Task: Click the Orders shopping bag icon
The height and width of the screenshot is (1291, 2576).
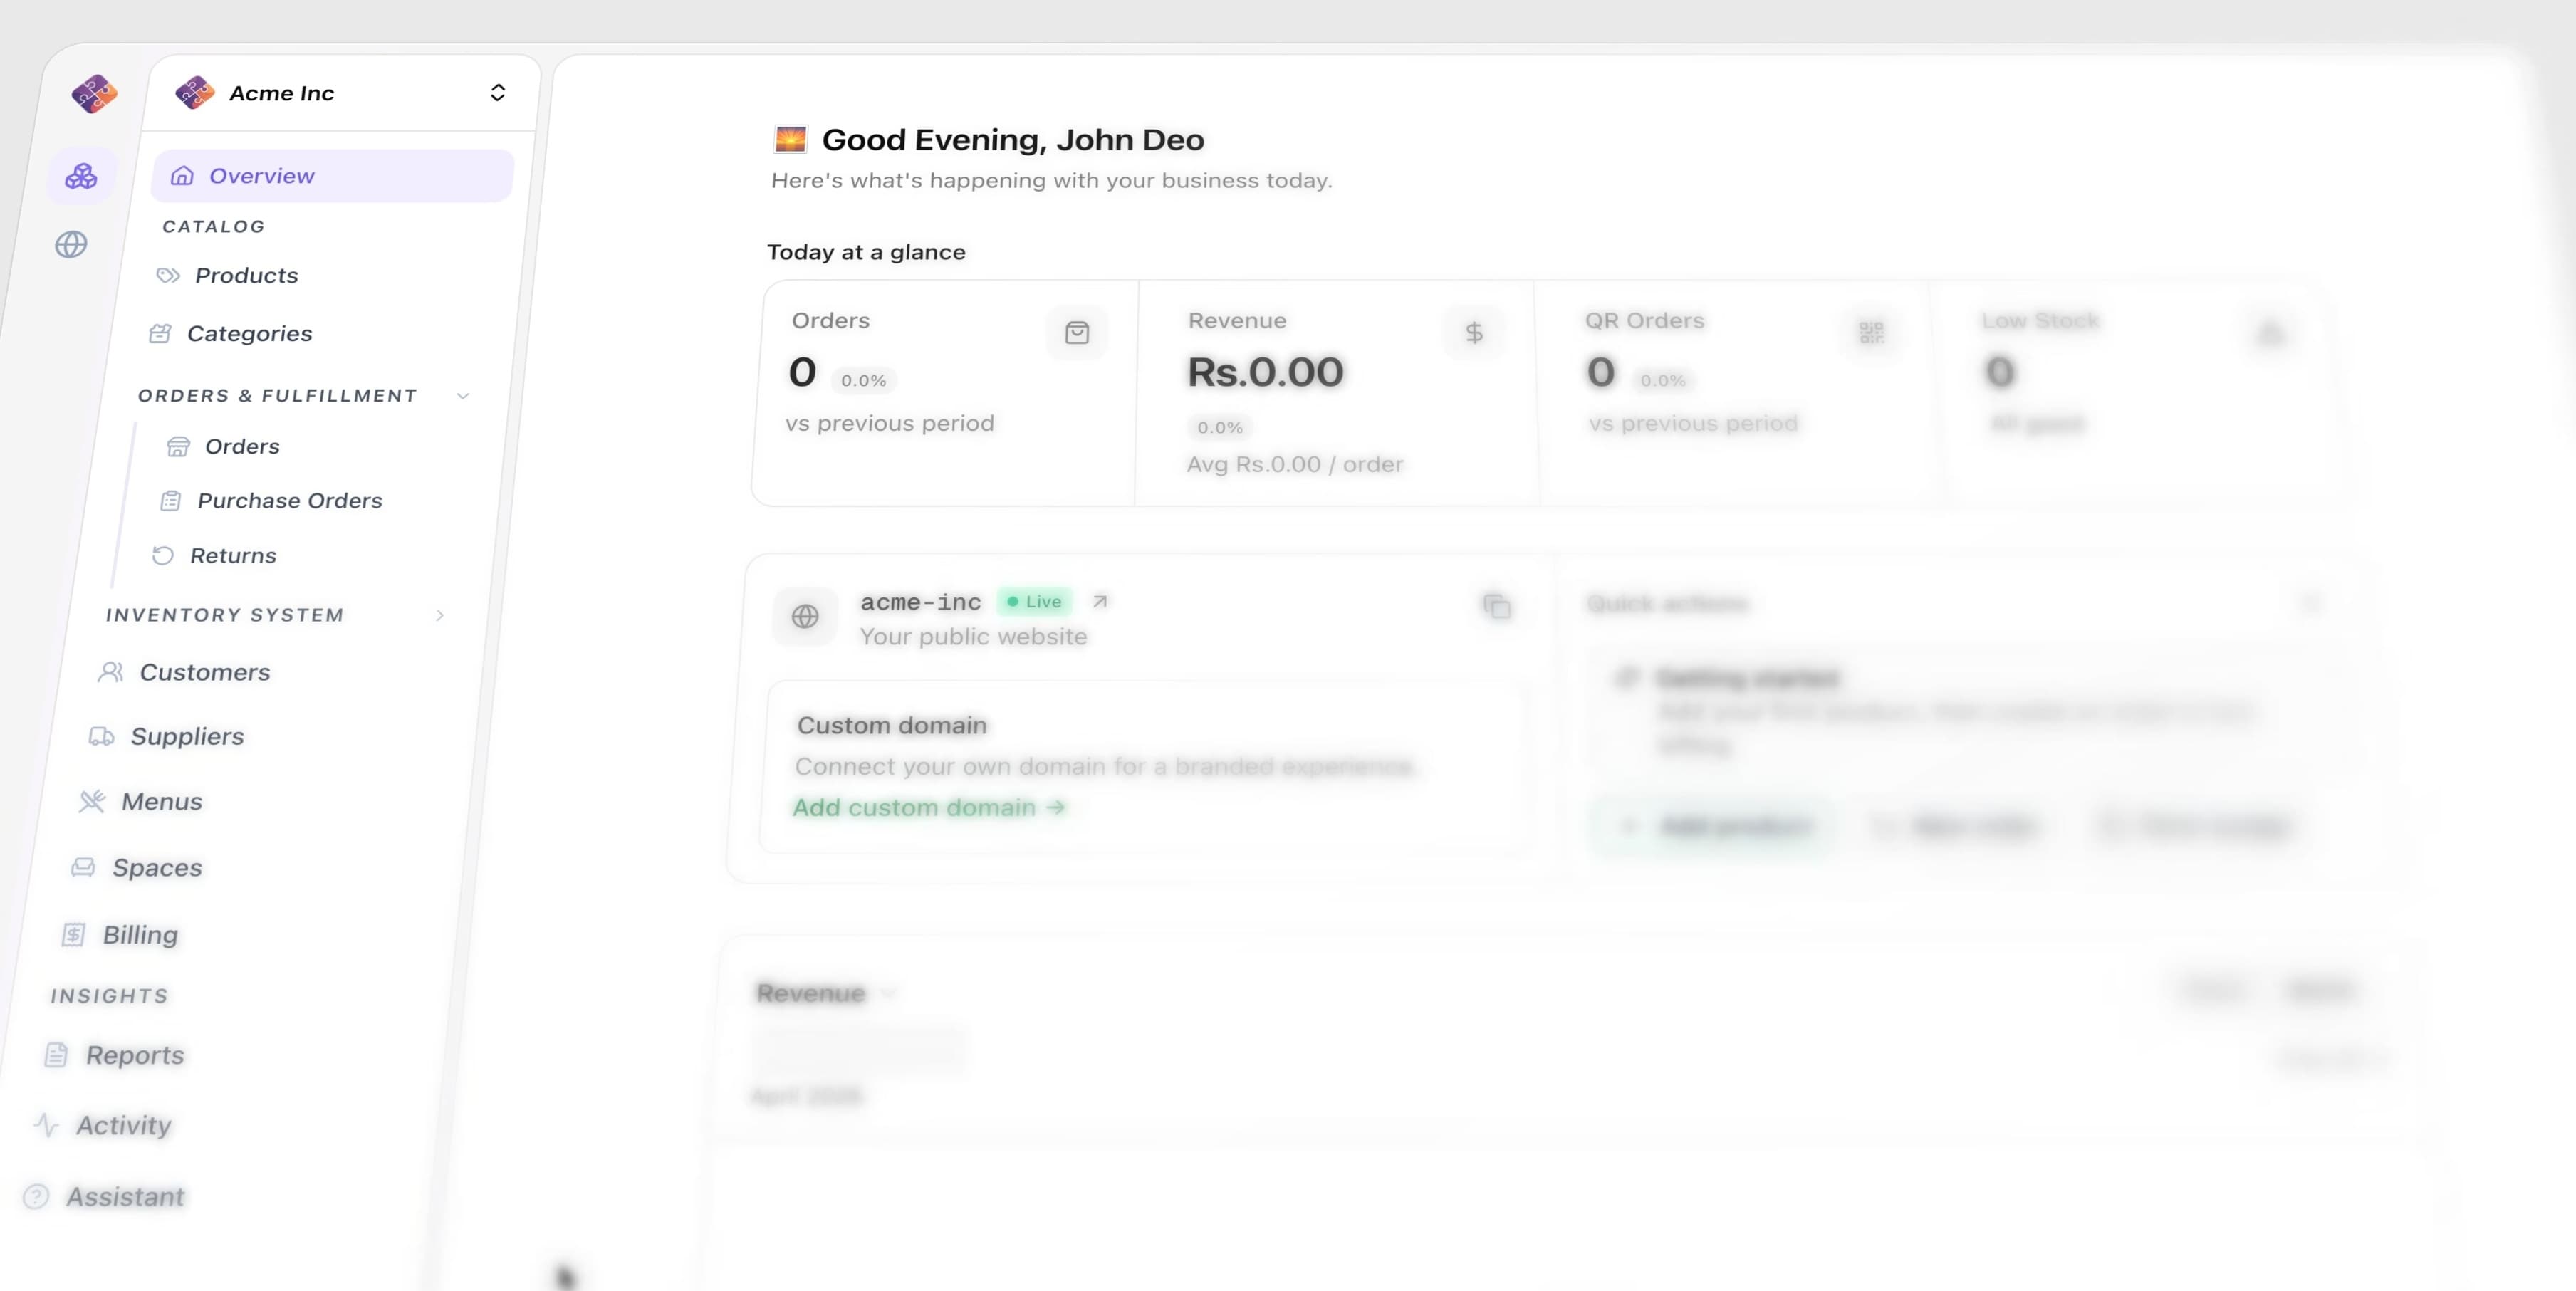Action: tap(1077, 332)
